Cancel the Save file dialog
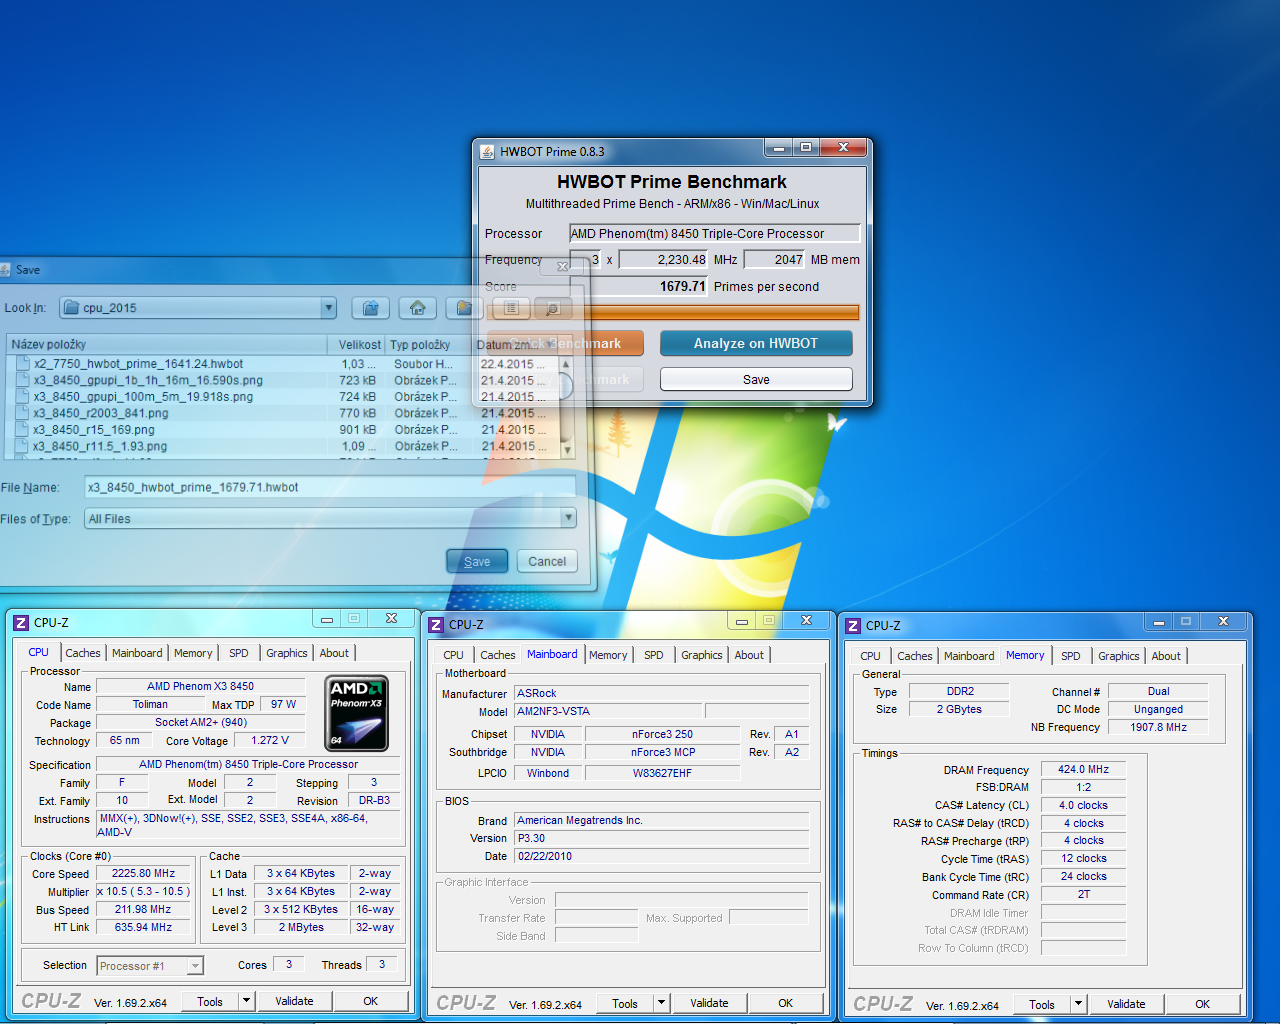The height and width of the screenshot is (1024, 1280). (547, 561)
